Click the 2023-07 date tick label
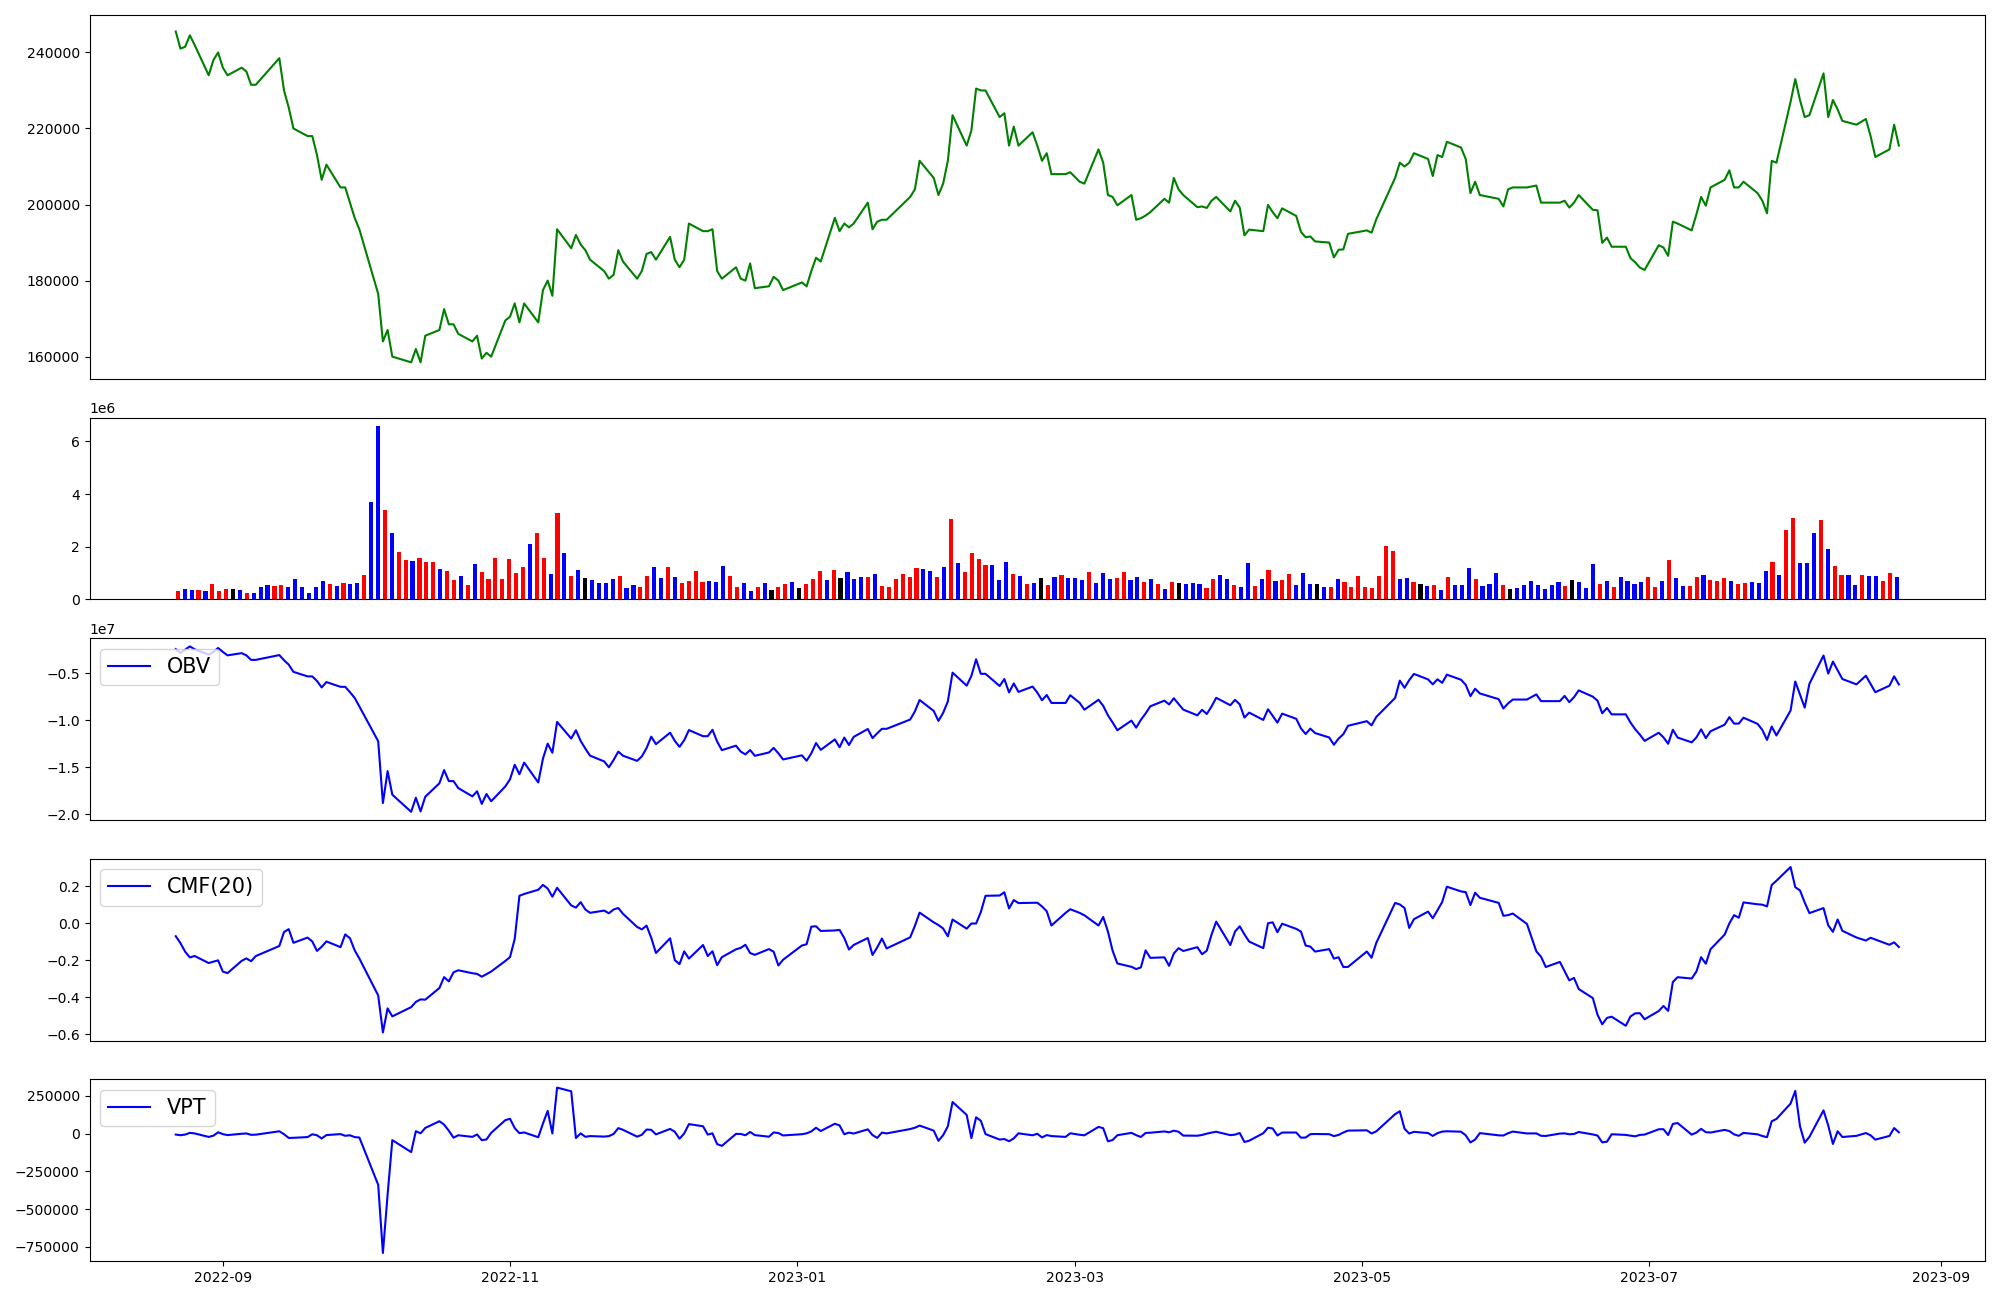 tap(1648, 1277)
